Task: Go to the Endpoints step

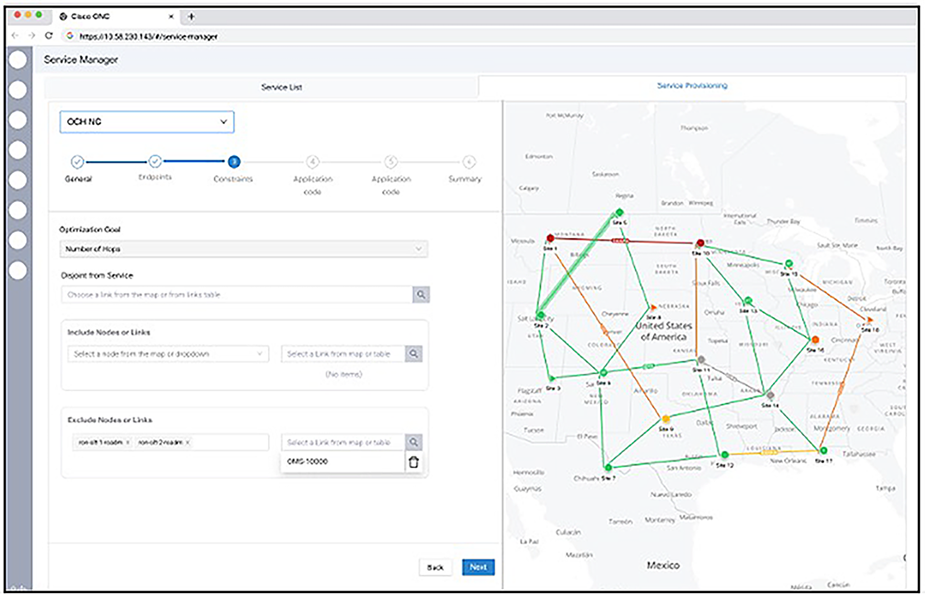Action: click(x=155, y=161)
